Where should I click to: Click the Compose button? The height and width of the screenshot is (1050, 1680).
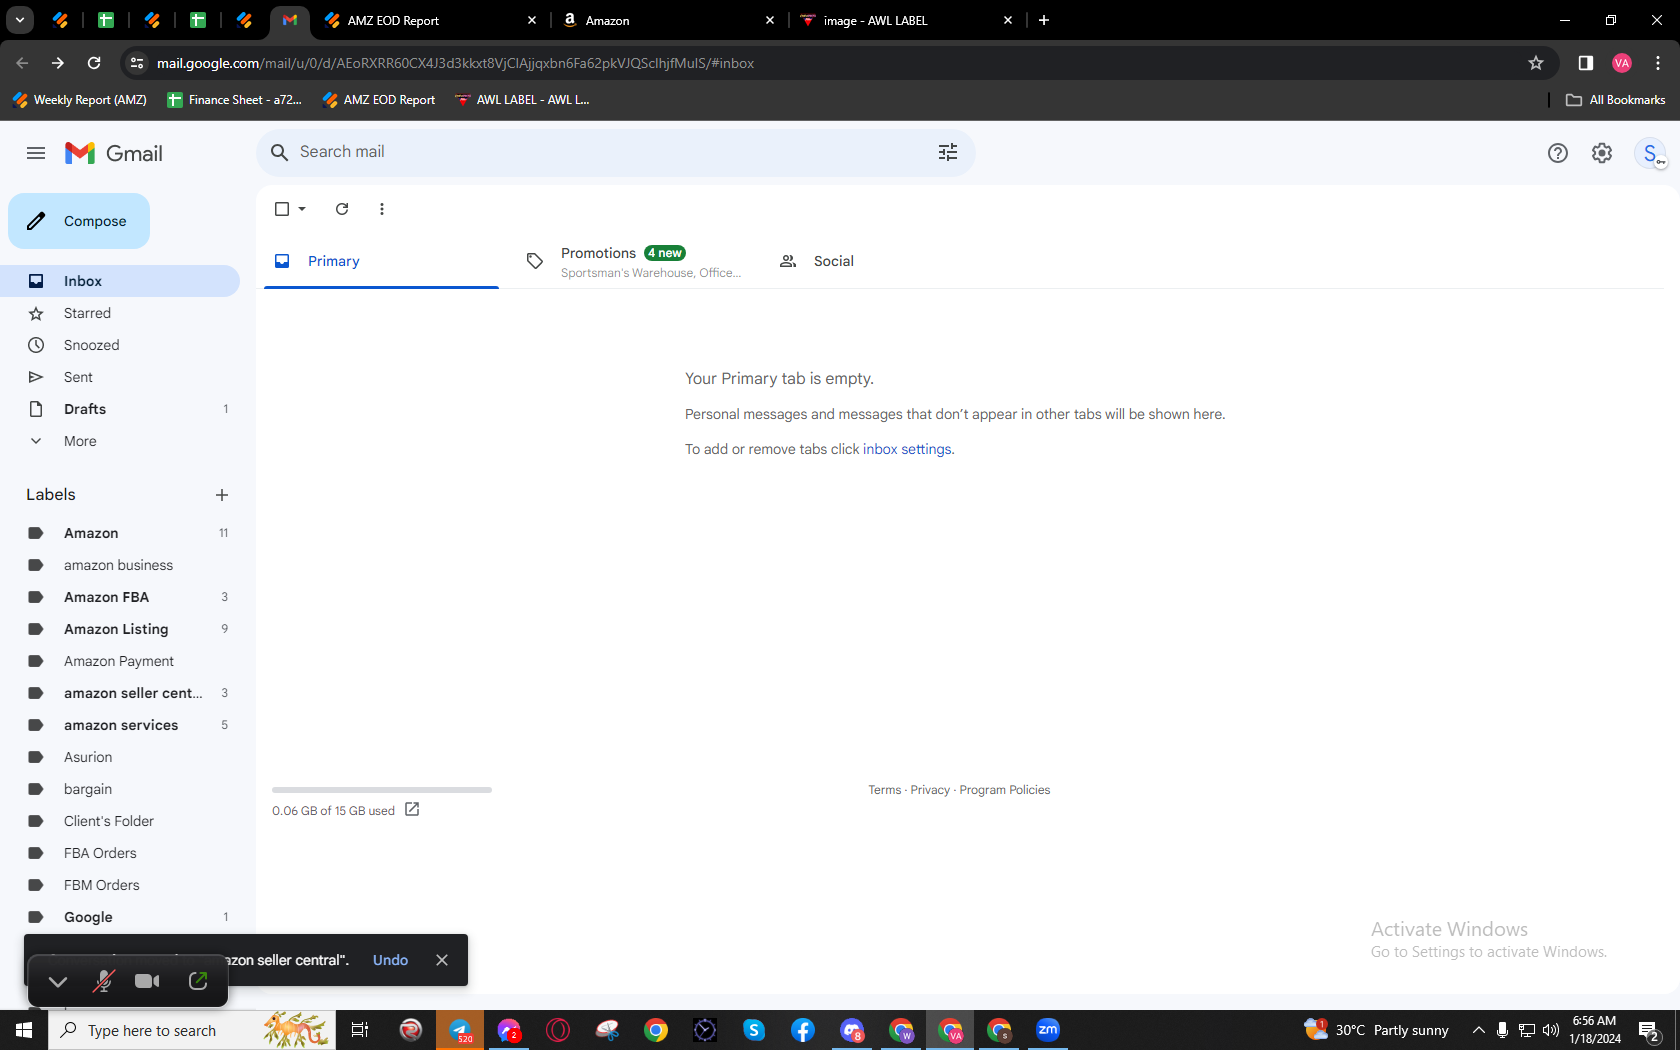pos(79,221)
